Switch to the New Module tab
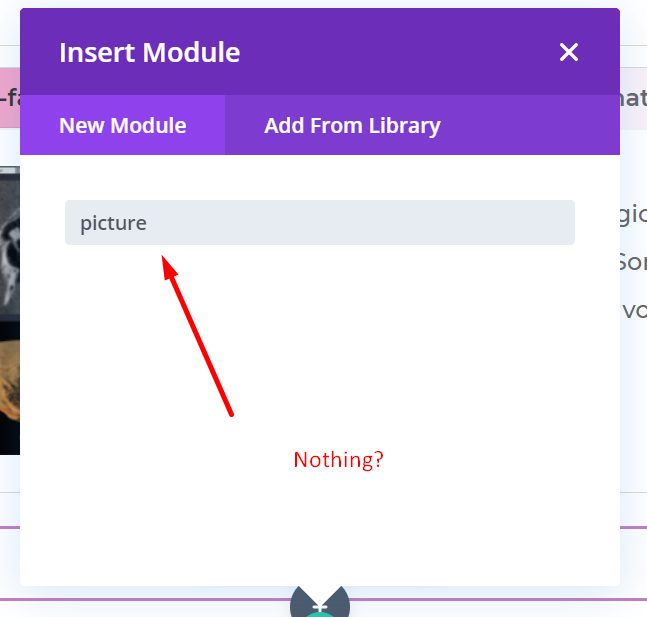 point(123,126)
